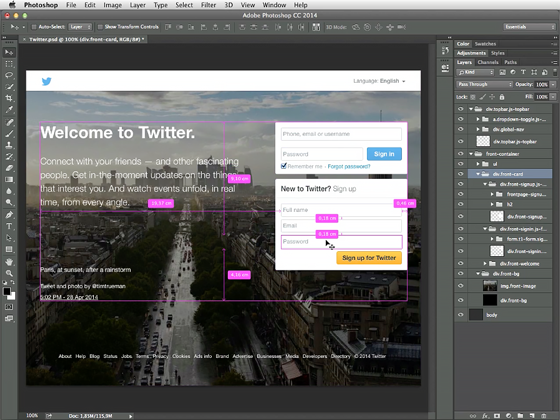Select the Healing Brush tool
The width and height of the screenshot is (560, 420).
coord(9,122)
